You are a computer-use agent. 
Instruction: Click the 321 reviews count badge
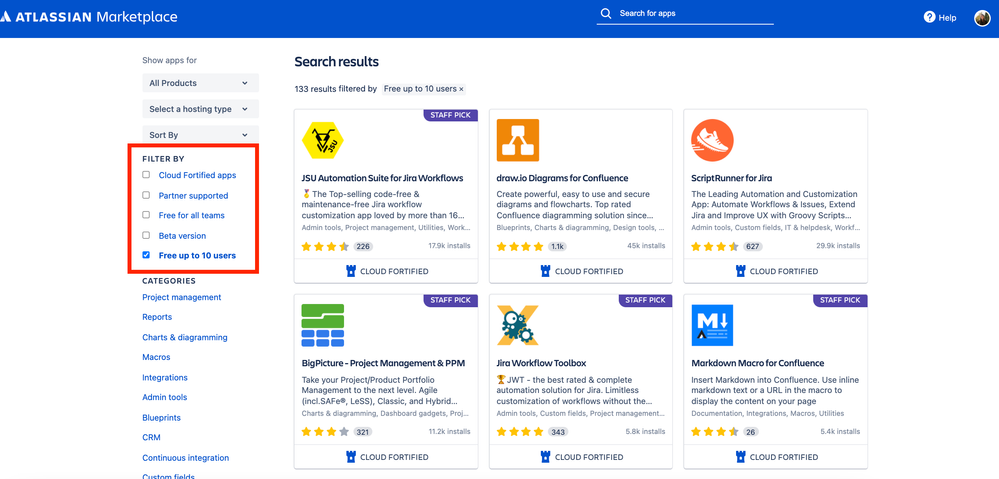[x=363, y=432]
